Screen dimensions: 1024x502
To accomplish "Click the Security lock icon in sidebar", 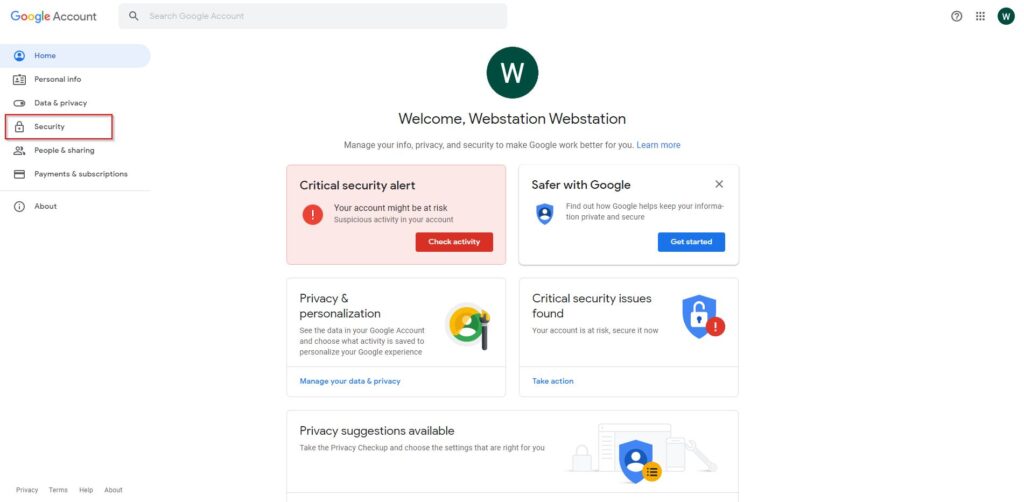I will tap(20, 127).
